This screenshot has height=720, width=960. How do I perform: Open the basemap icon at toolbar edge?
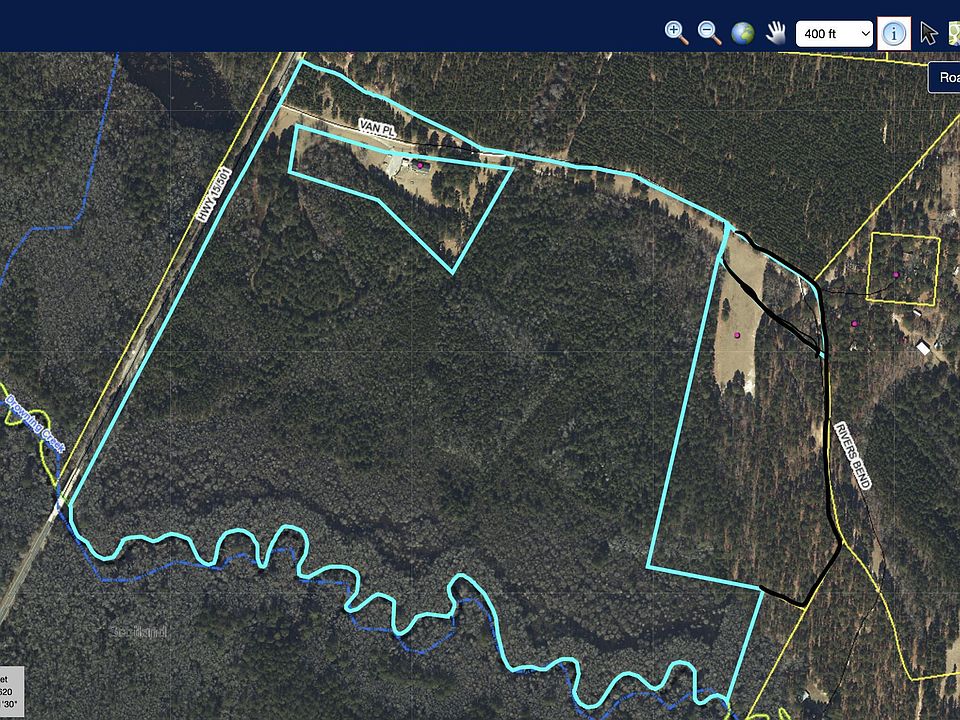click(954, 33)
